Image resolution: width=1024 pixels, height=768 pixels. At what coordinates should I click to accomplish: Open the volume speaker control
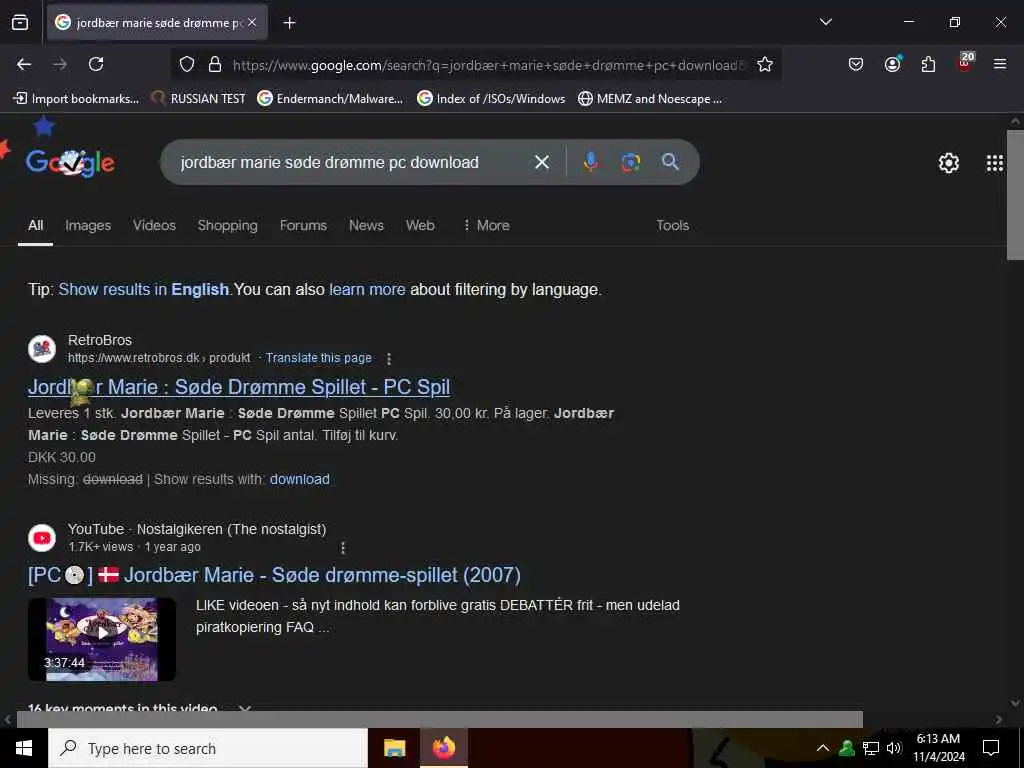point(894,748)
